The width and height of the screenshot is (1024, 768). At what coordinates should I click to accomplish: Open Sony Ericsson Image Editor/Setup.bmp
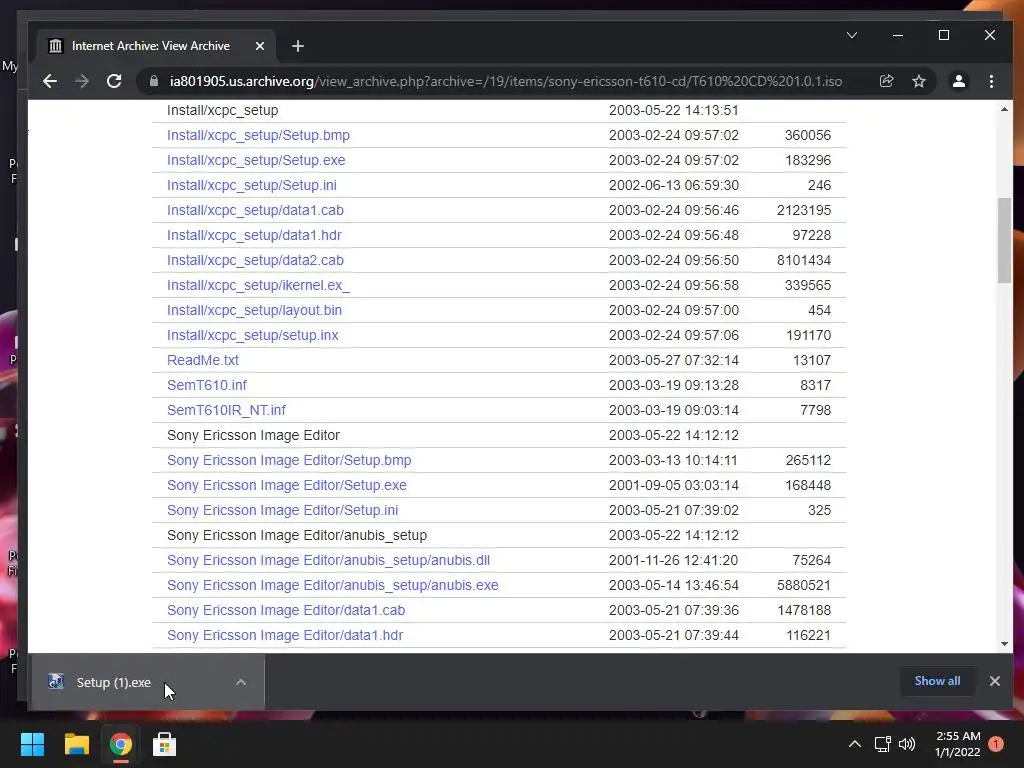(x=289, y=460)
